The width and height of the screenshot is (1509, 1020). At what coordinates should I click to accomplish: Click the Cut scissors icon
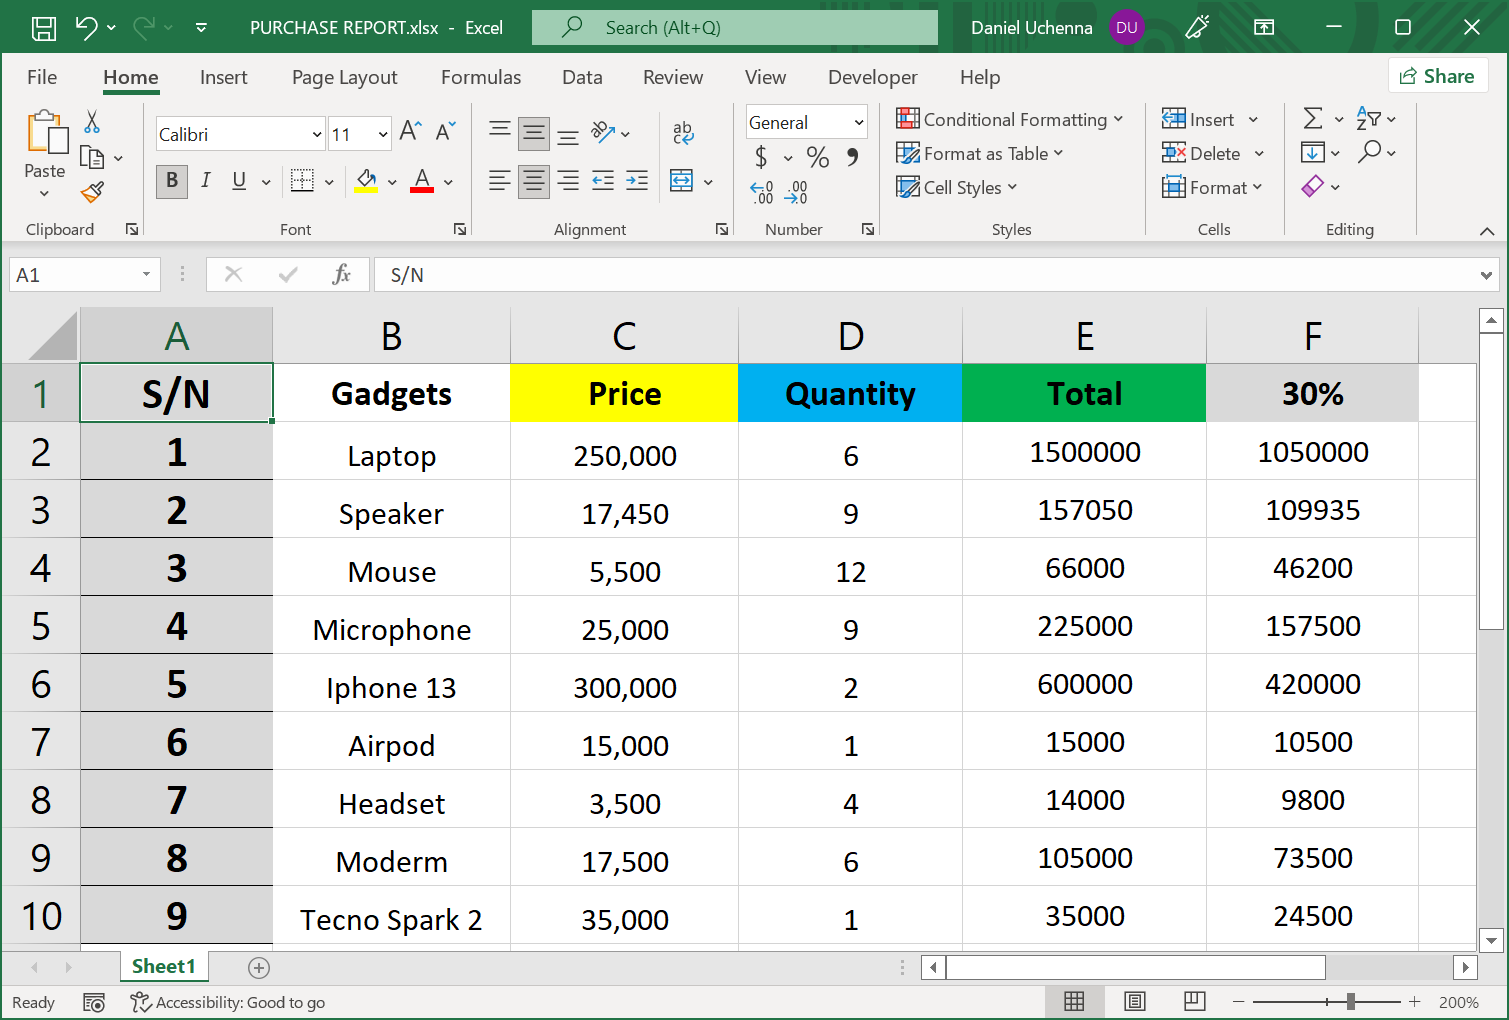(92, 122)
